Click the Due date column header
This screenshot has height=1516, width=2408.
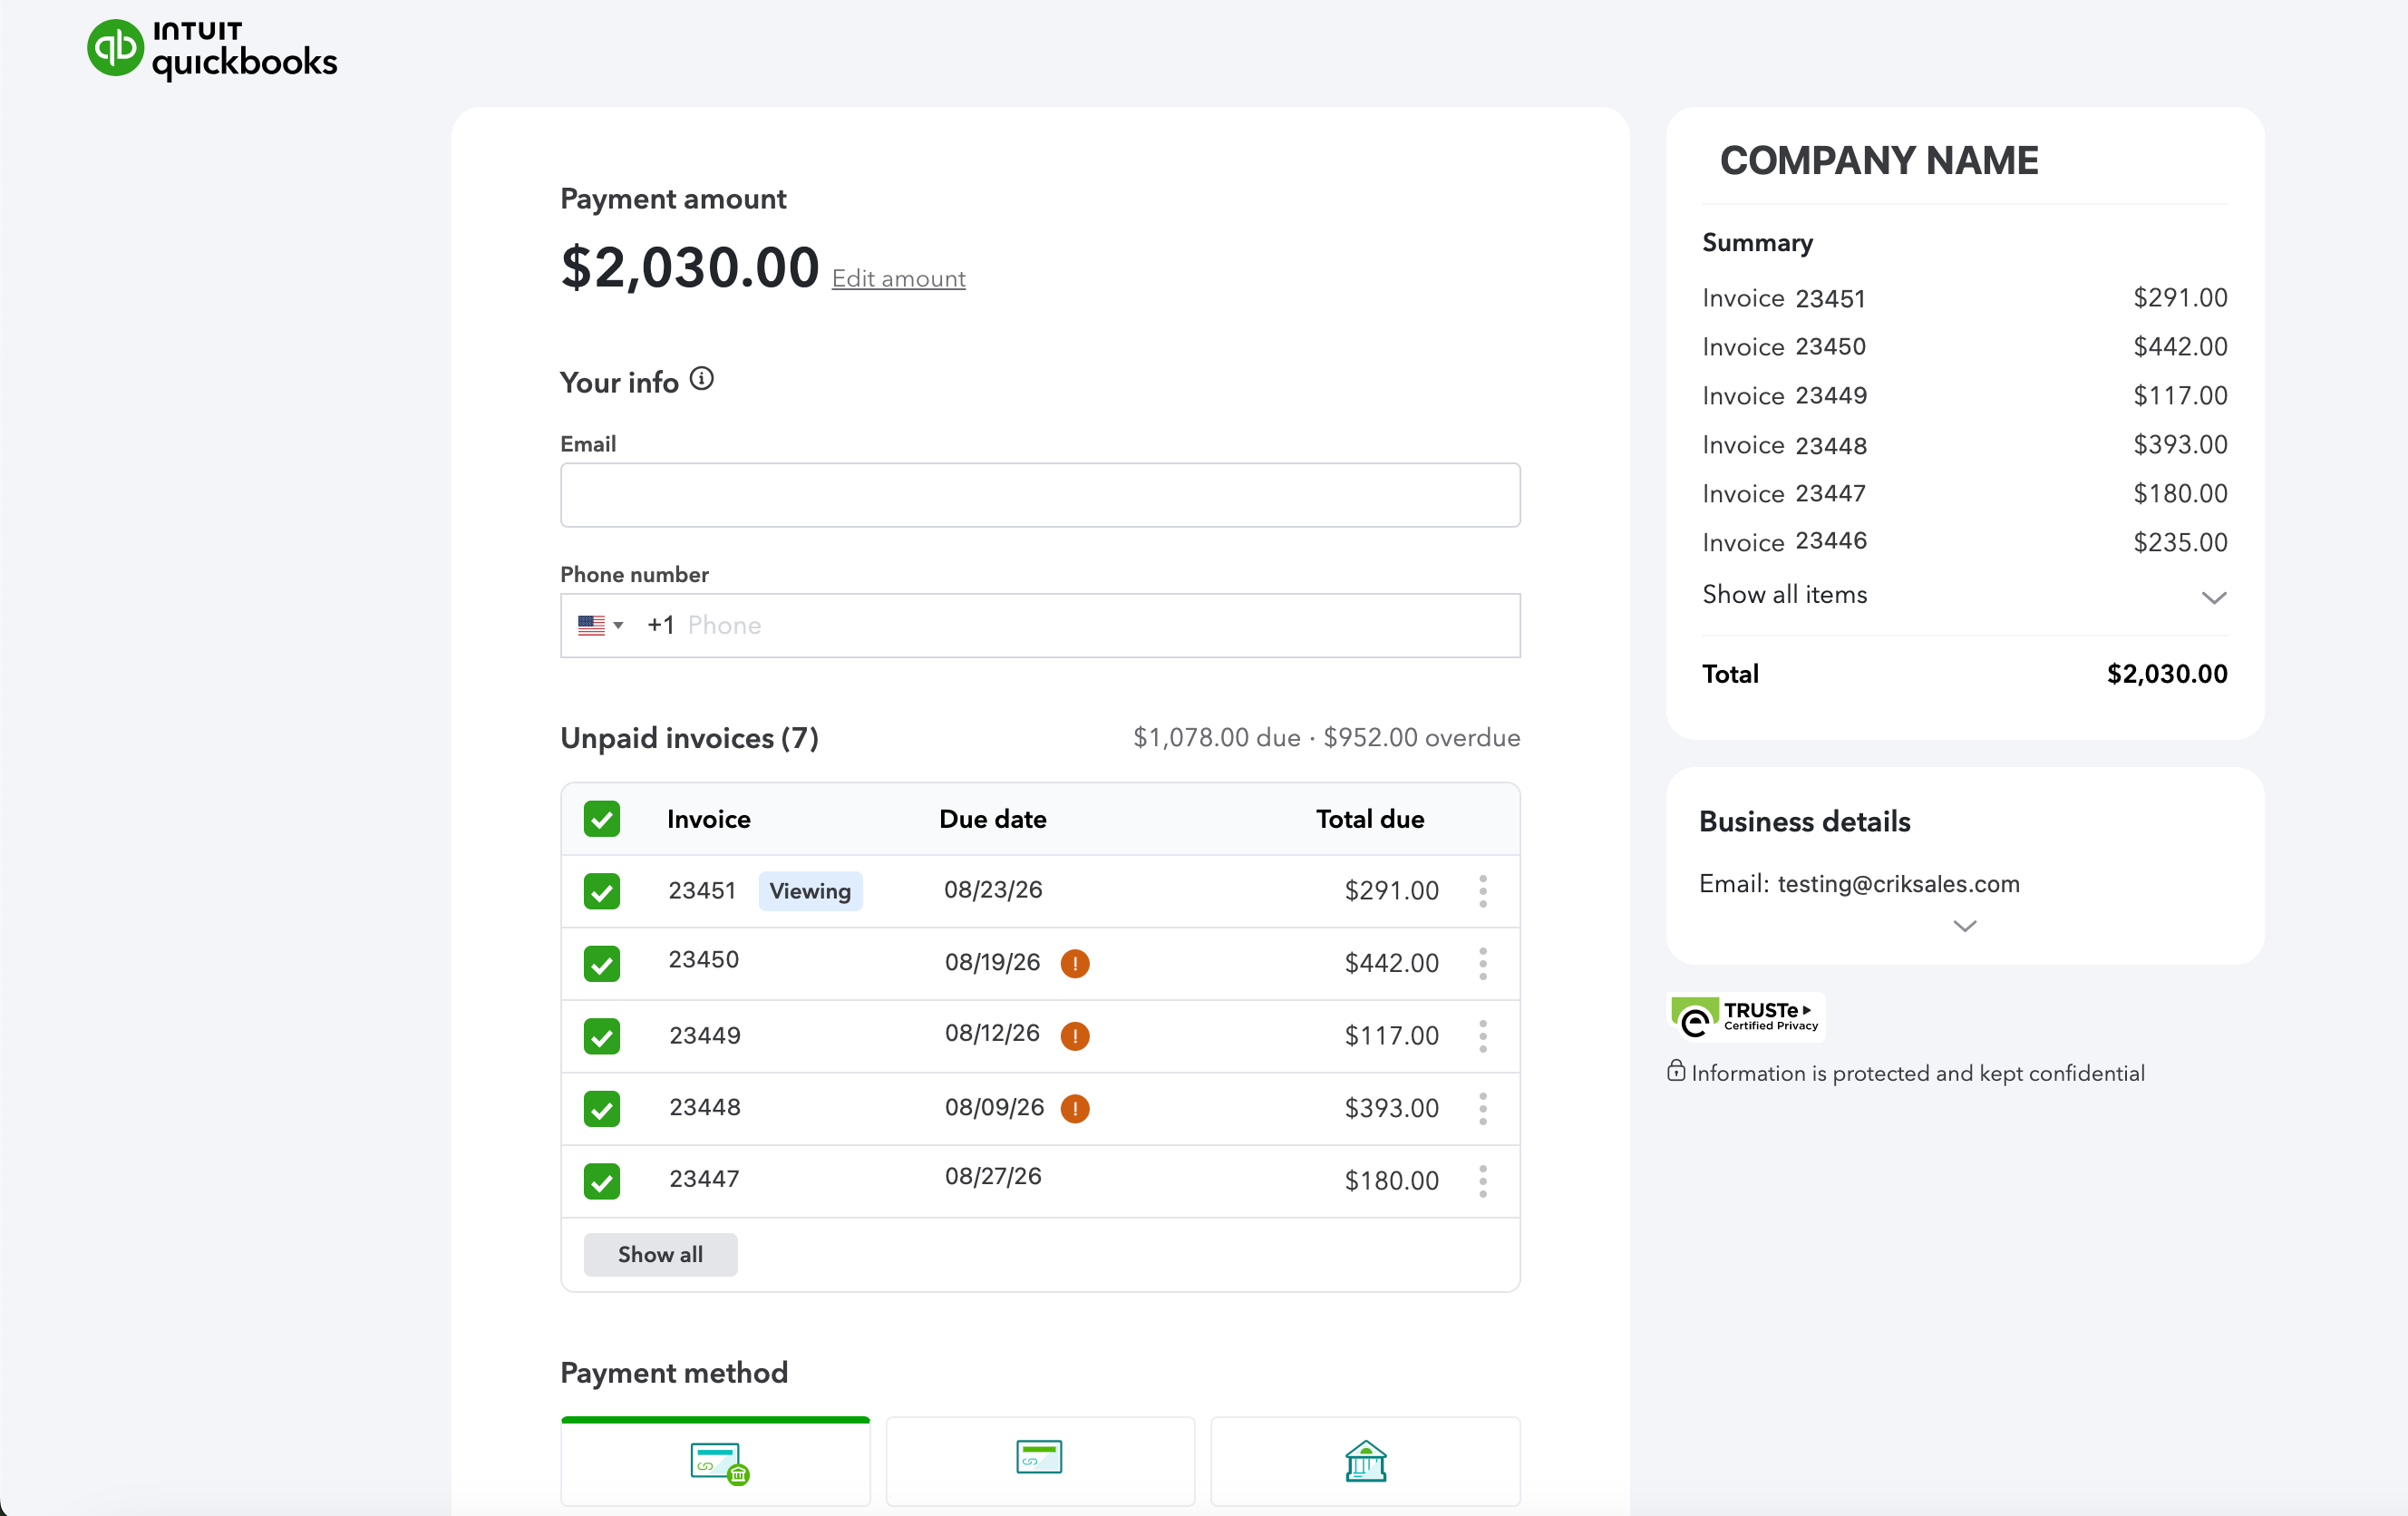(992, 819)
